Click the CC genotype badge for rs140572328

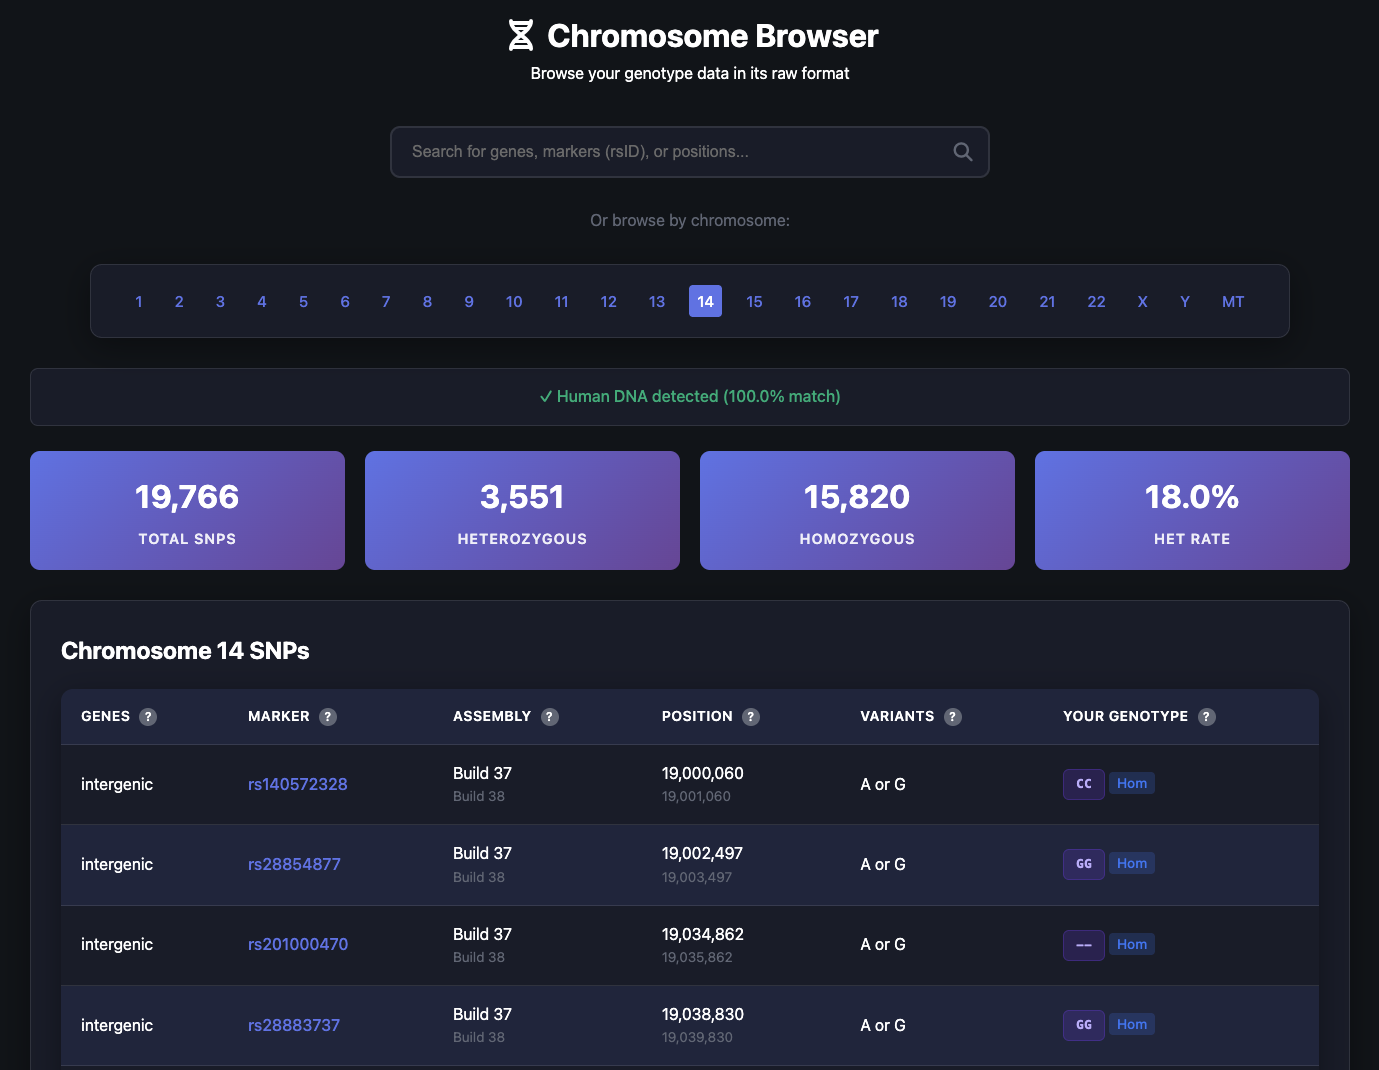pos(1083,784)
